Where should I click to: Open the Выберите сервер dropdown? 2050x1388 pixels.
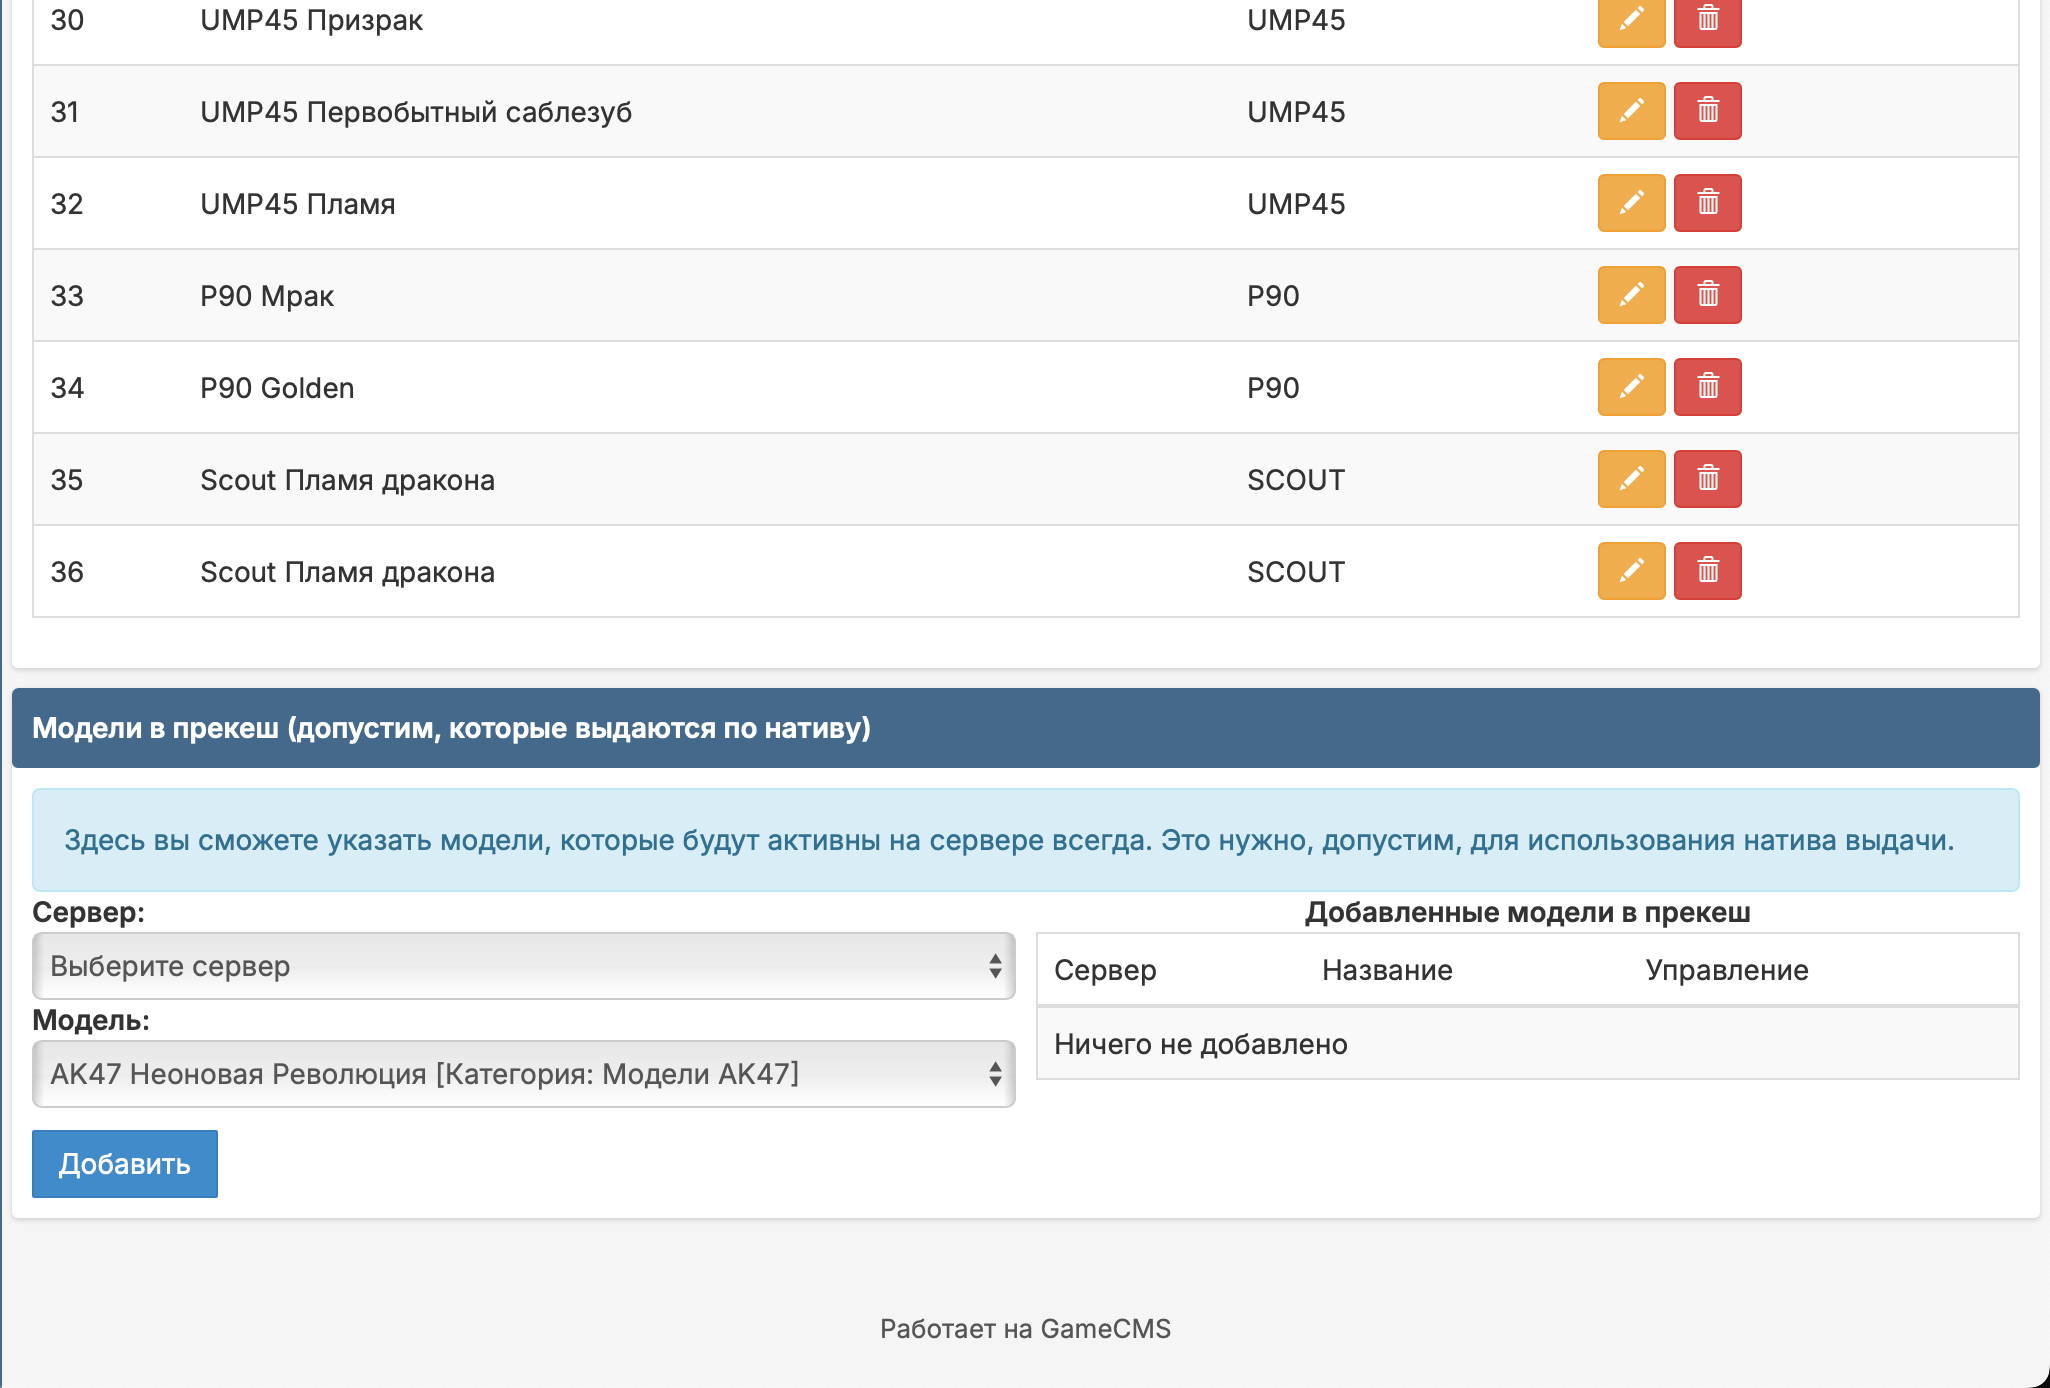[x=523, y=966]
